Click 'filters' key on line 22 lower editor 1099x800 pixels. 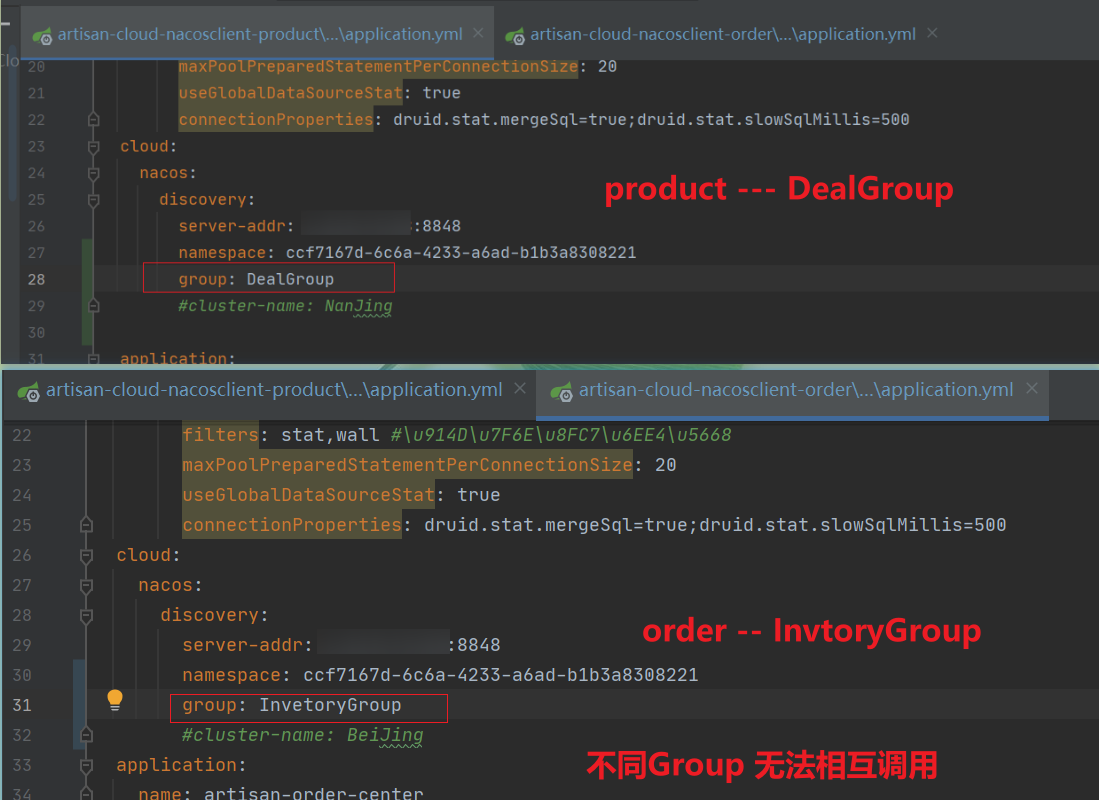tap(221, 435)
